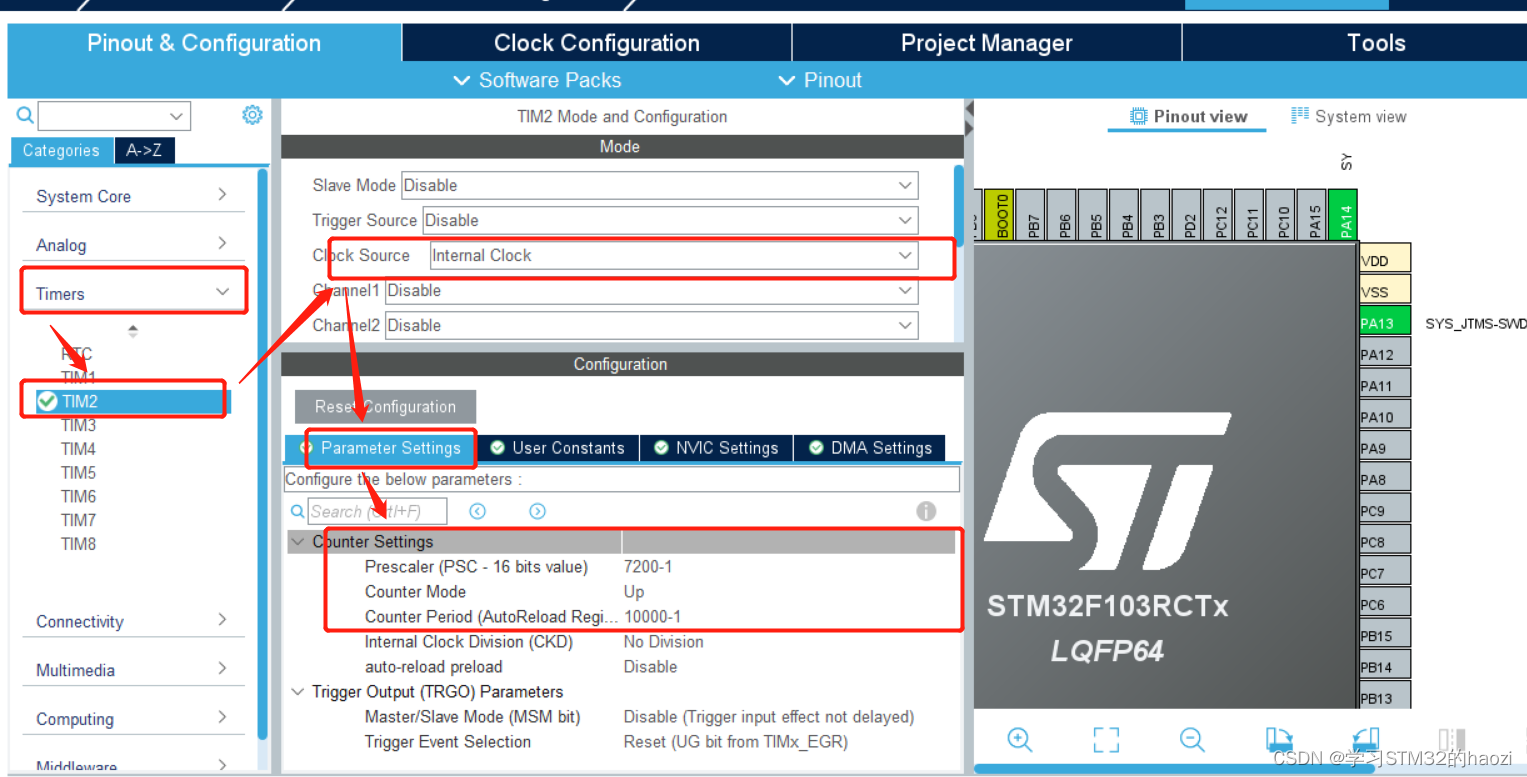Collapse the Counter Settings group
The image size is (1527, 777).
click(298, 542)
